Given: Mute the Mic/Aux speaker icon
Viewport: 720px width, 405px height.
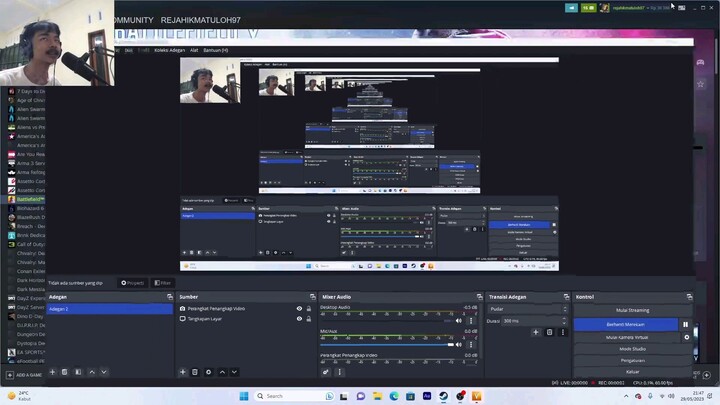Looking at the screenshot, I should coord(459,344).
